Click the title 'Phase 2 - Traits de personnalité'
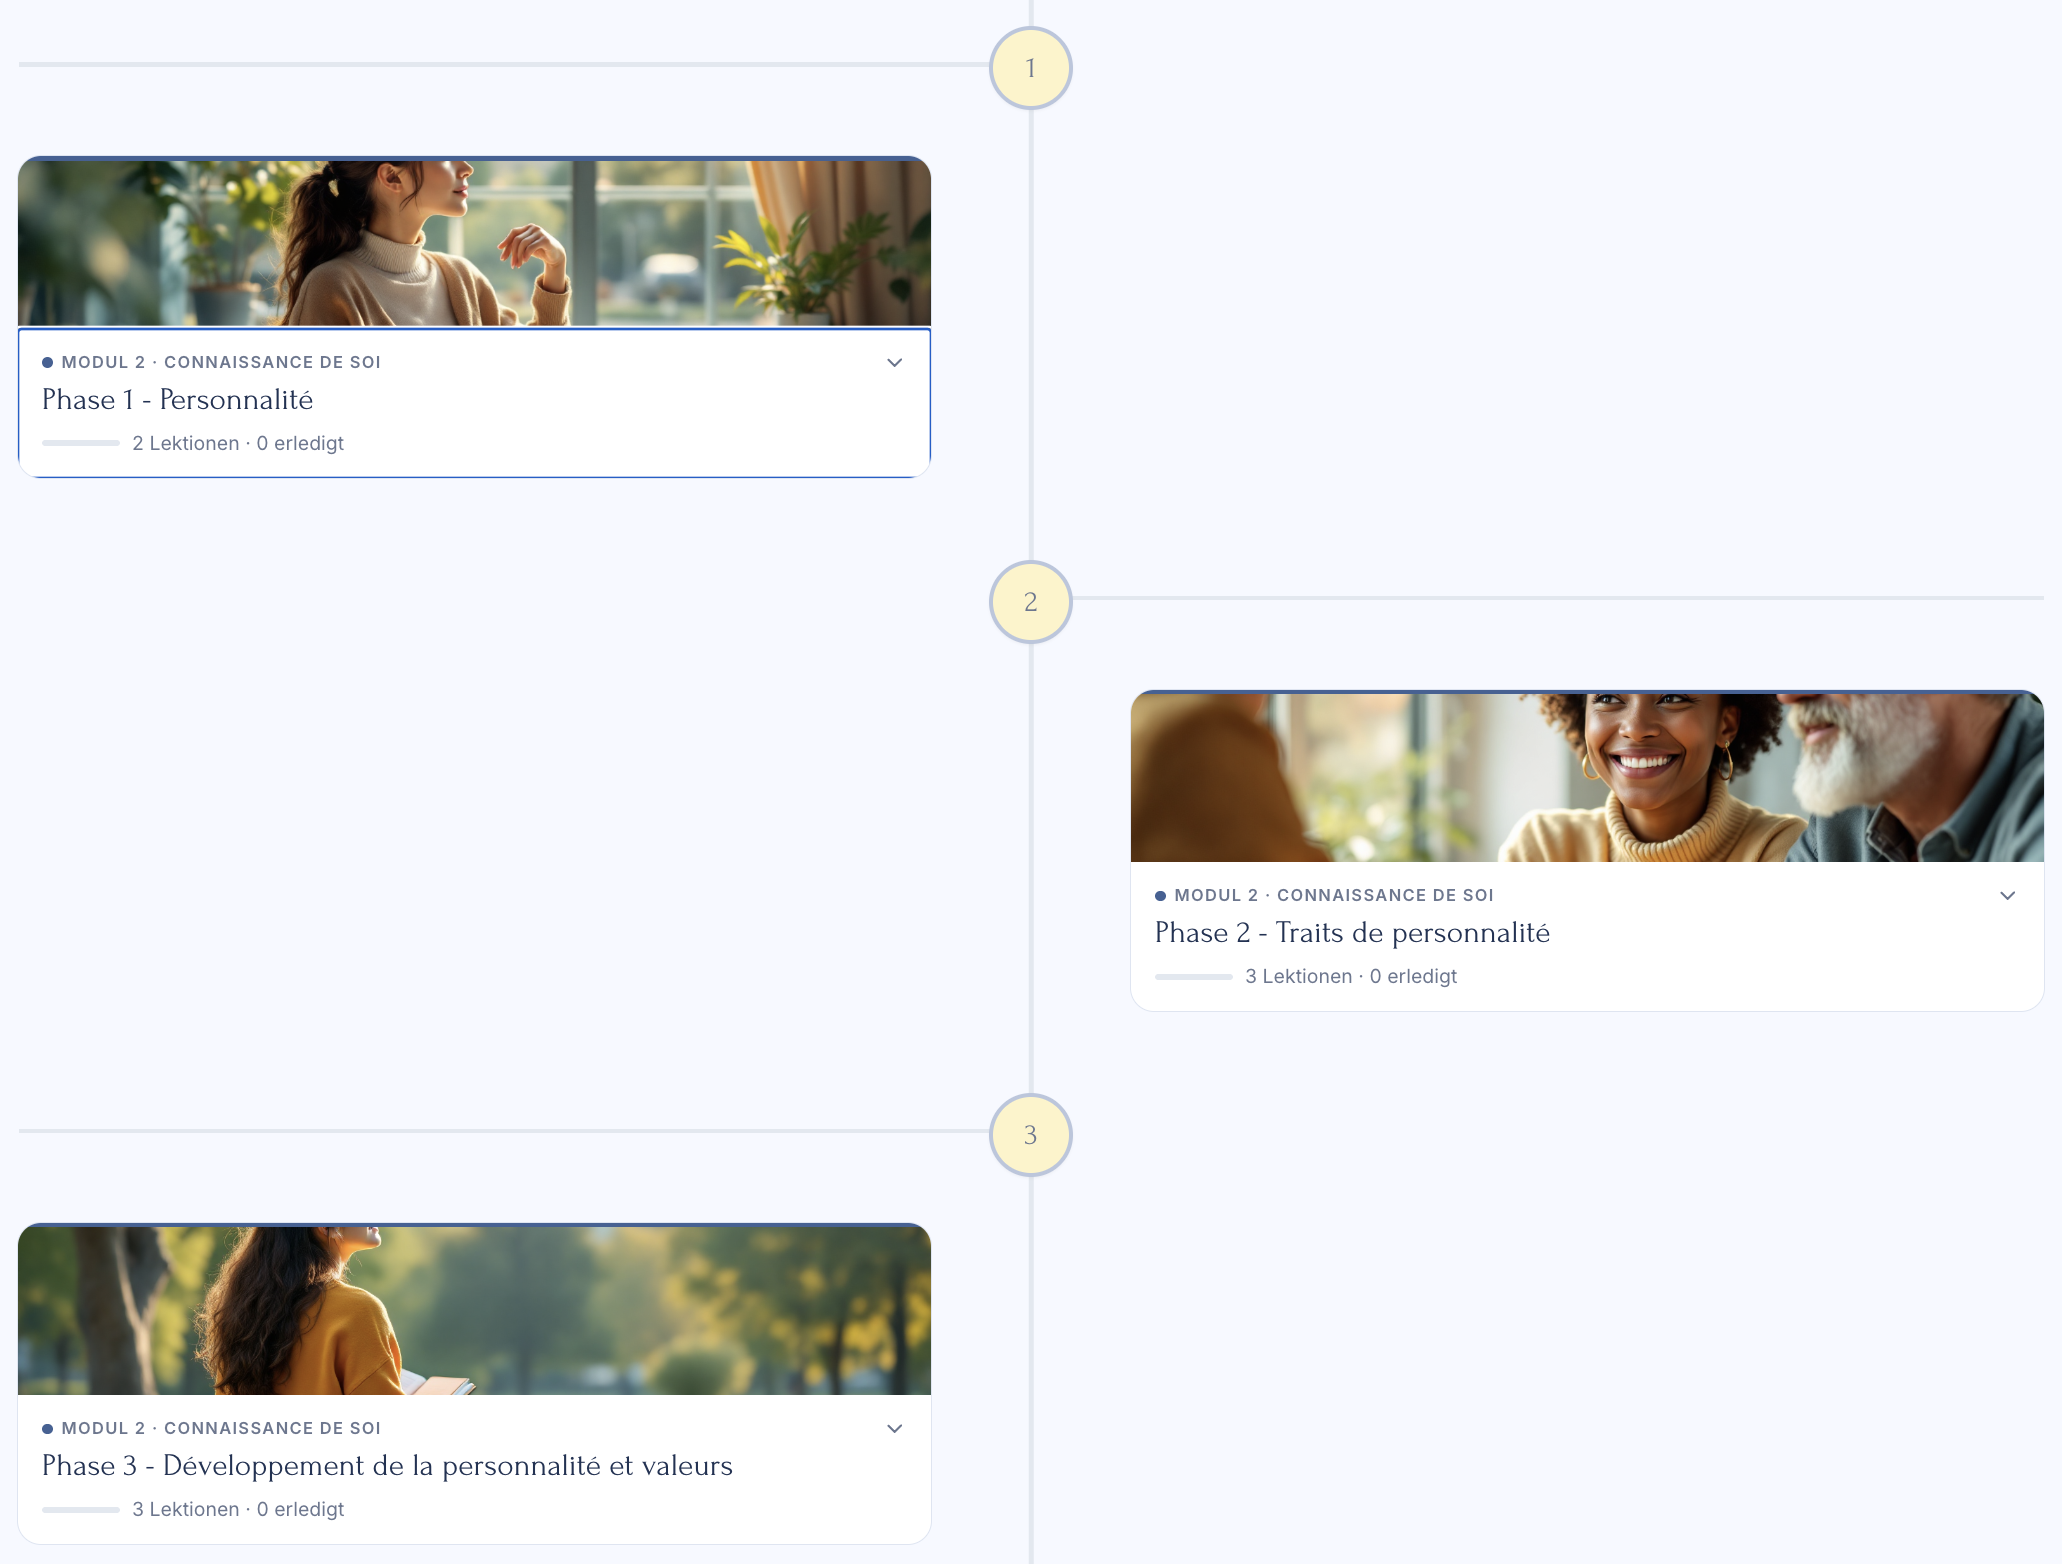The width and height of the screenshot is (2062, 1564). click(1352, 933)
